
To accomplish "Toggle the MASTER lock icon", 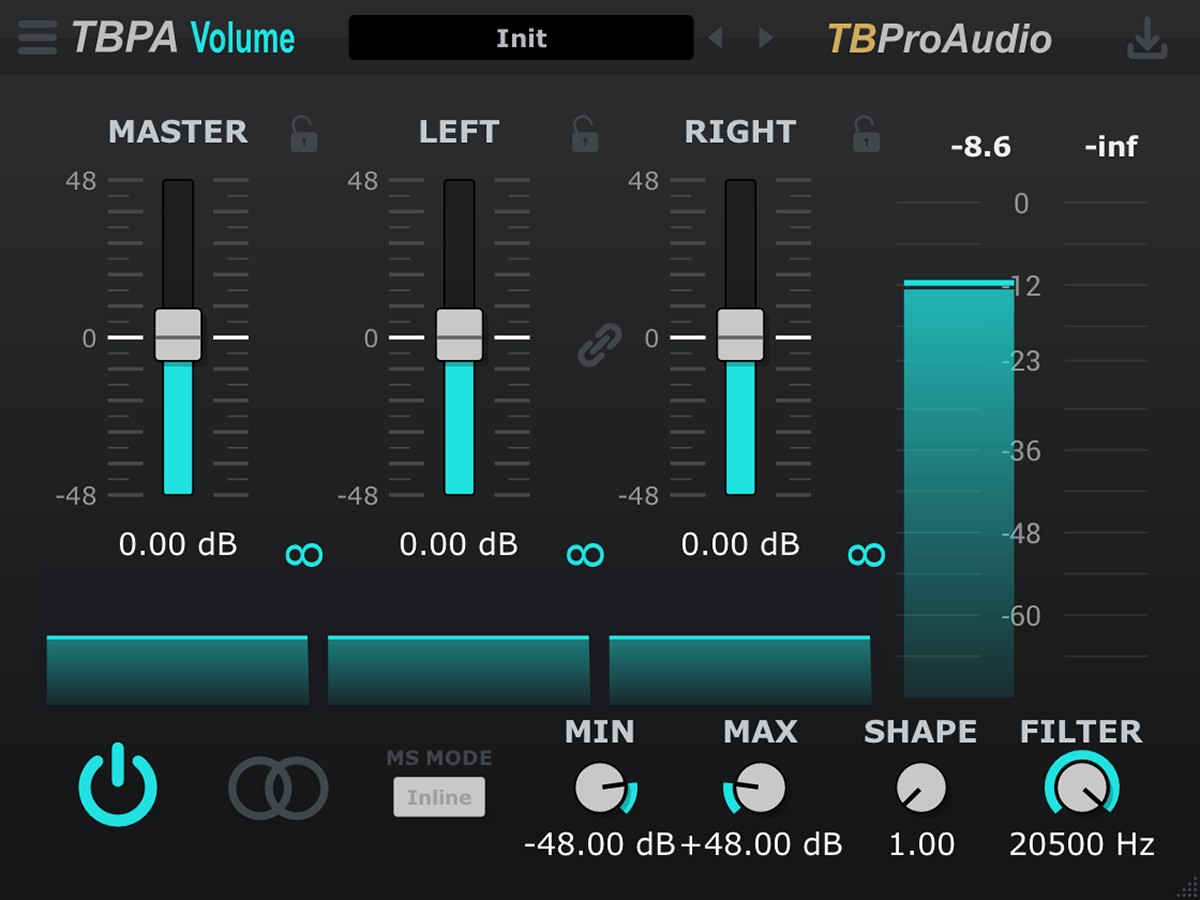I will point(303,134).
